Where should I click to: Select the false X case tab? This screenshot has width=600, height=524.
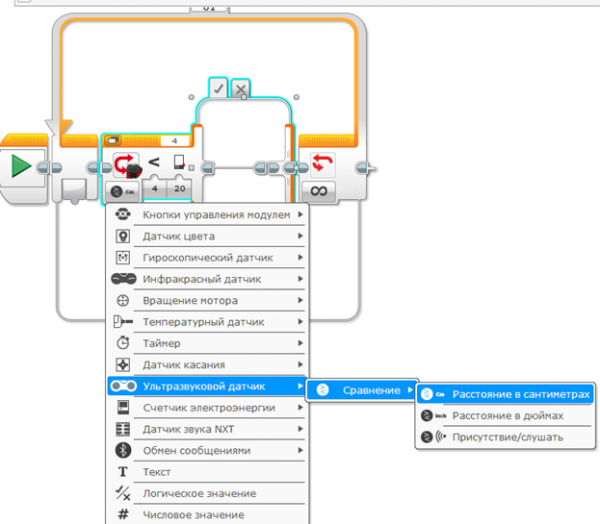click(x=241, y=89)
